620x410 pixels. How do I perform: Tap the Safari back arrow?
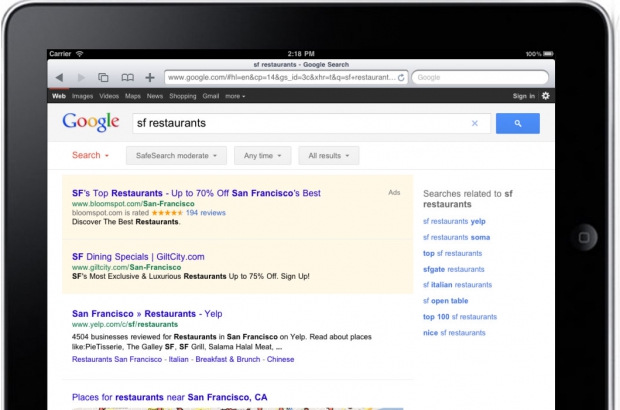[59, 77]
